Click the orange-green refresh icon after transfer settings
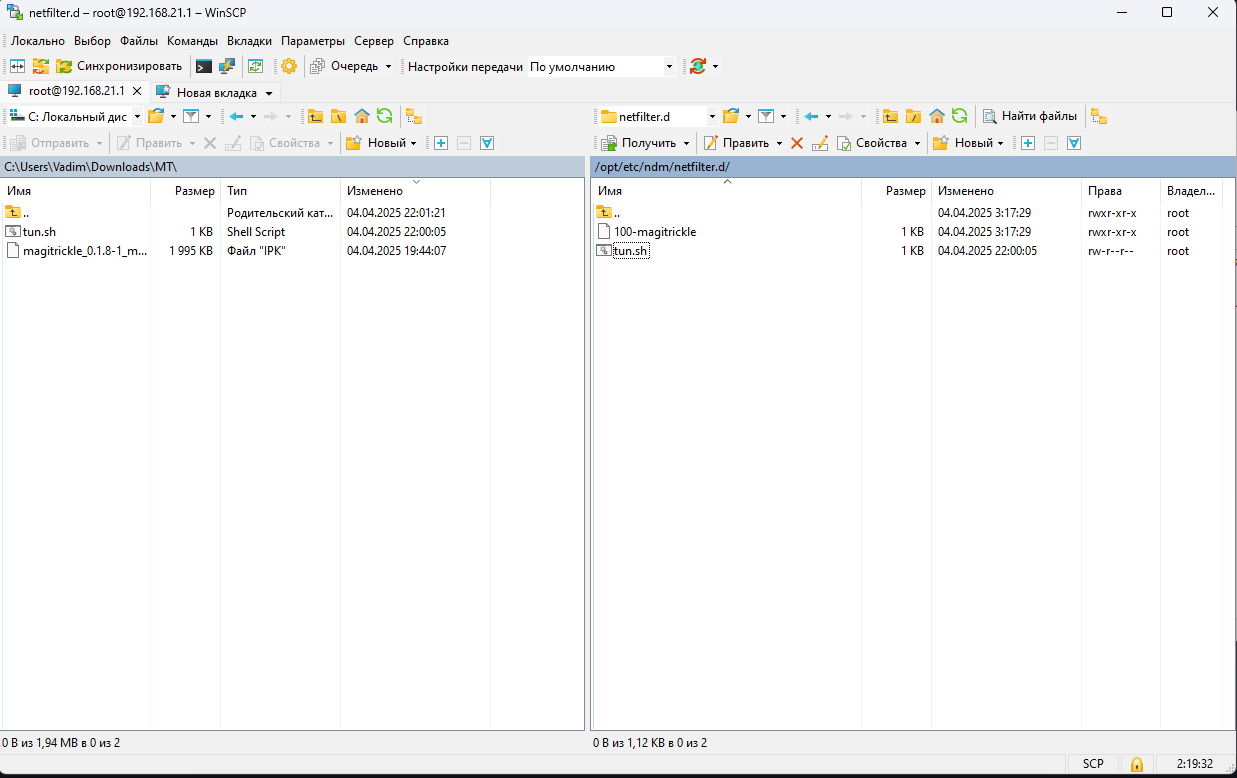This screenshot has height=778, width=1237. [x=698, y=66]
